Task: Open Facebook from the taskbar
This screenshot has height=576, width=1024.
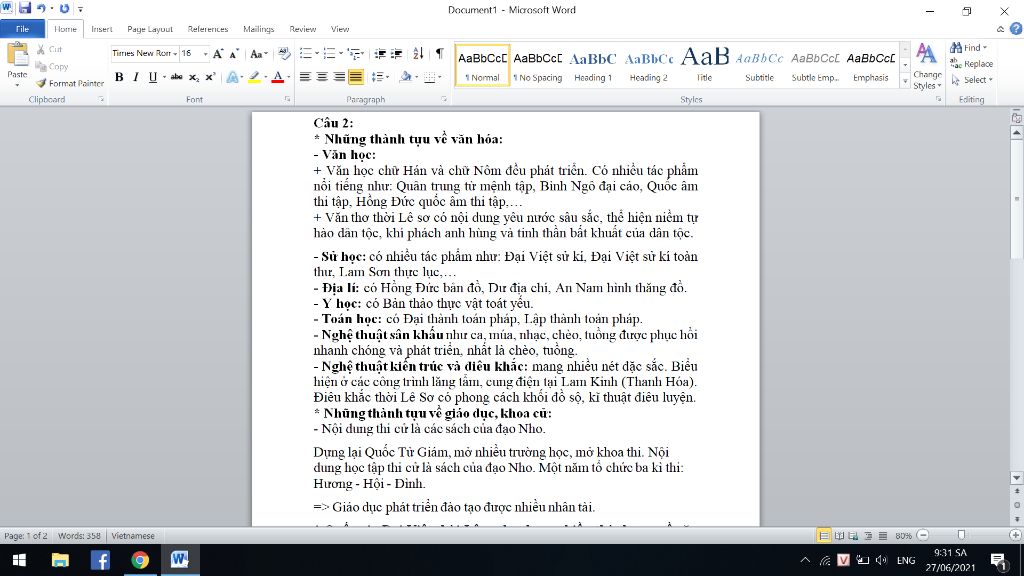Action: coord(100,560)
